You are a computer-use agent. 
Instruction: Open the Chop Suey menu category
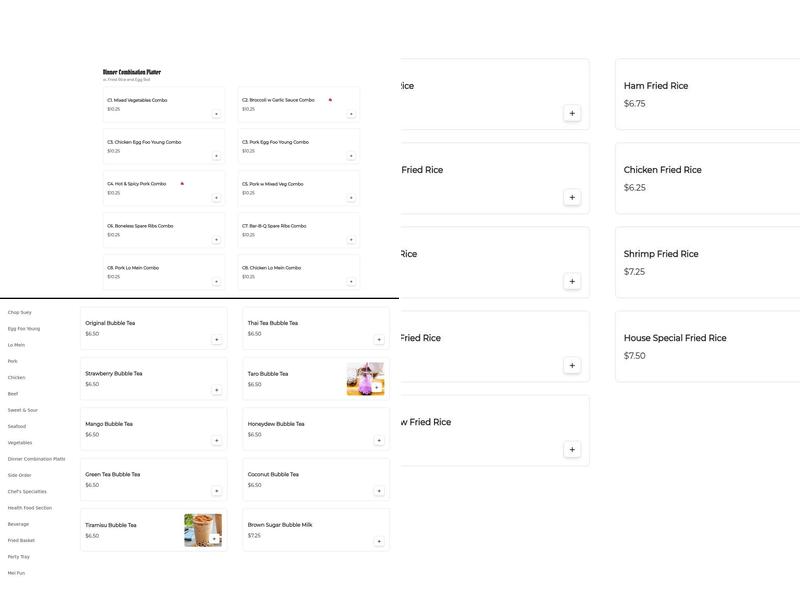pos(20,312)
